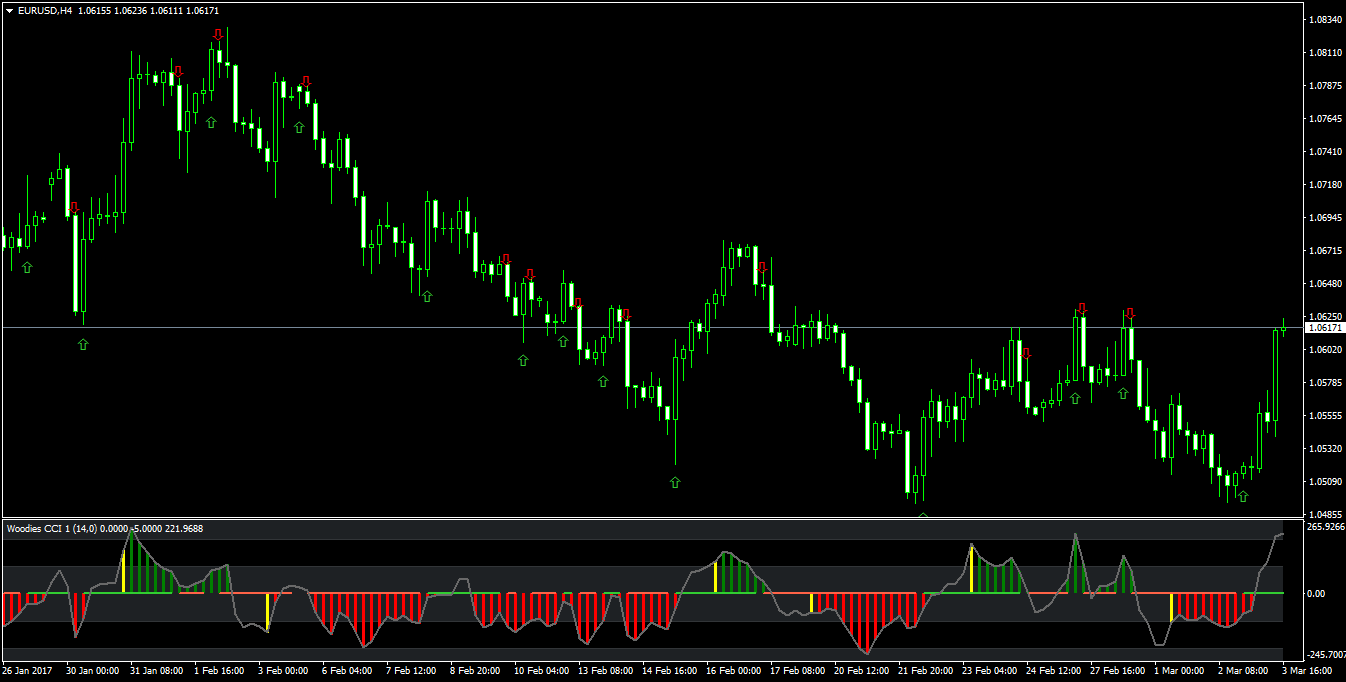Click the 3 Mar 16:00 time label

[x=1309, y=671]
